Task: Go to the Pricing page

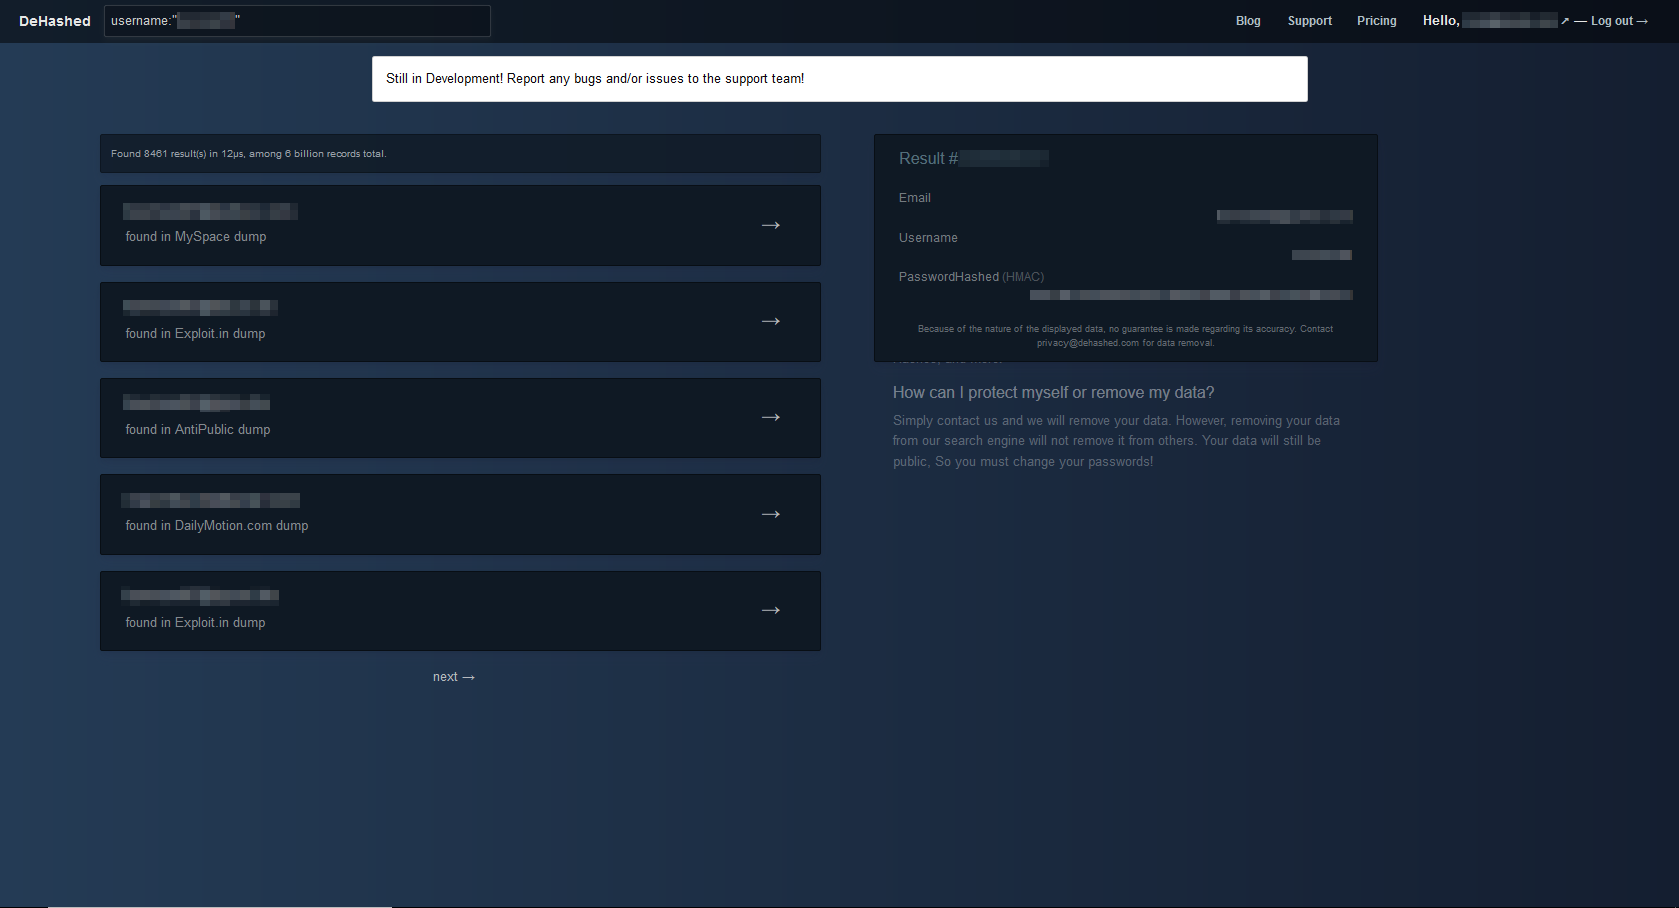Action: 1376,21
